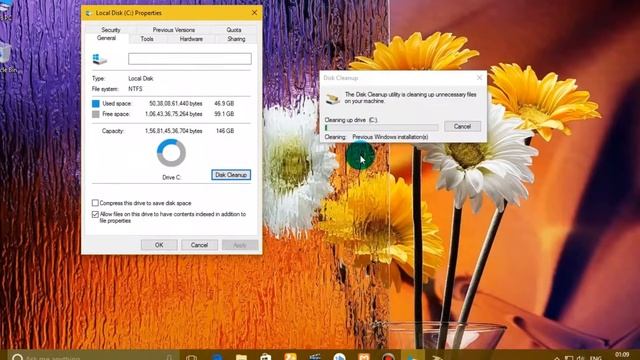The image size is (640, 360).
Task: Open the Quota tab
Action: (x=233, y=30)
